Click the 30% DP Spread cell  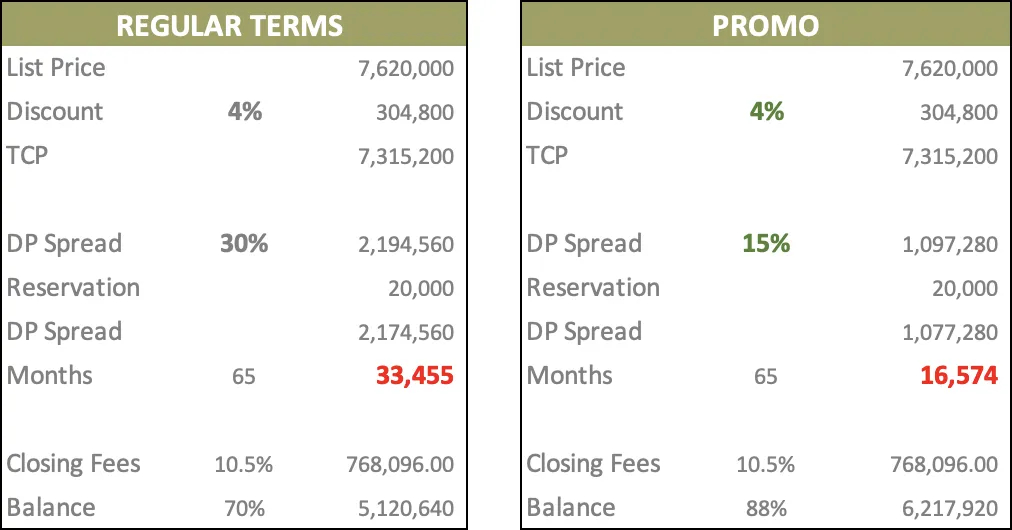pyautogui.click(x=244, y=243)
